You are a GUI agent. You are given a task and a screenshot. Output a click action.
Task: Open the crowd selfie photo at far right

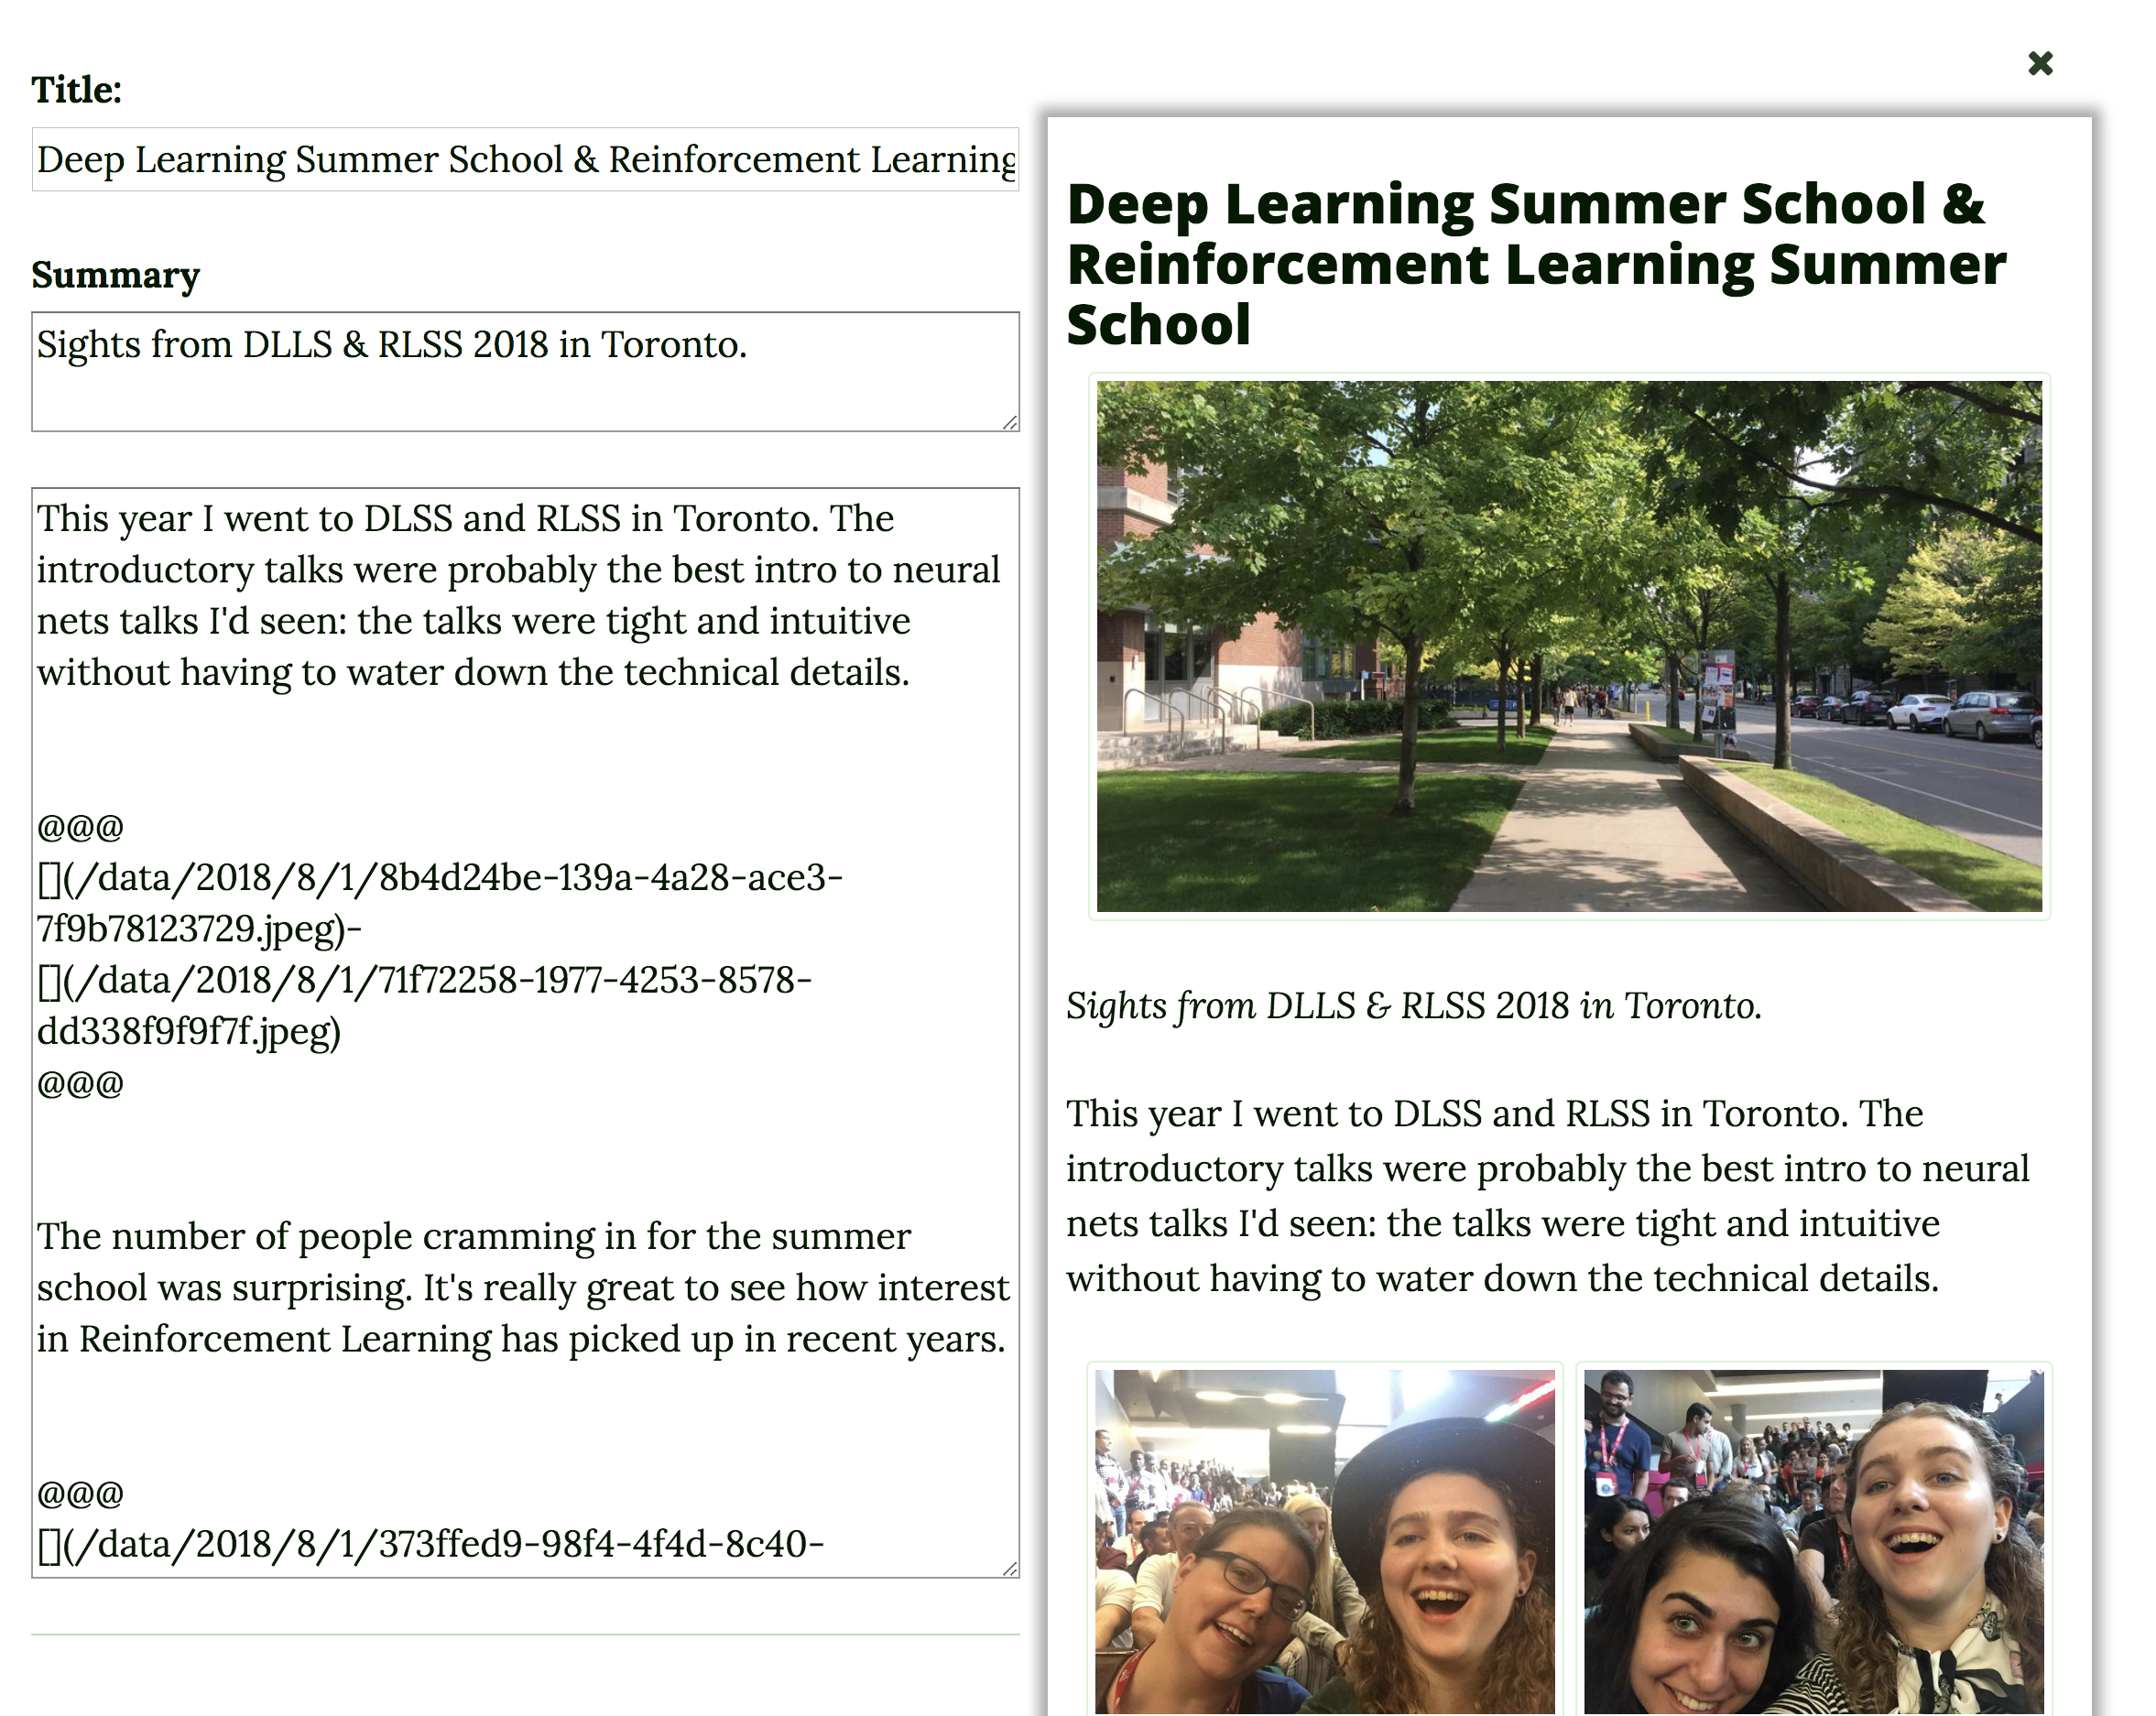point(1814,1540)
